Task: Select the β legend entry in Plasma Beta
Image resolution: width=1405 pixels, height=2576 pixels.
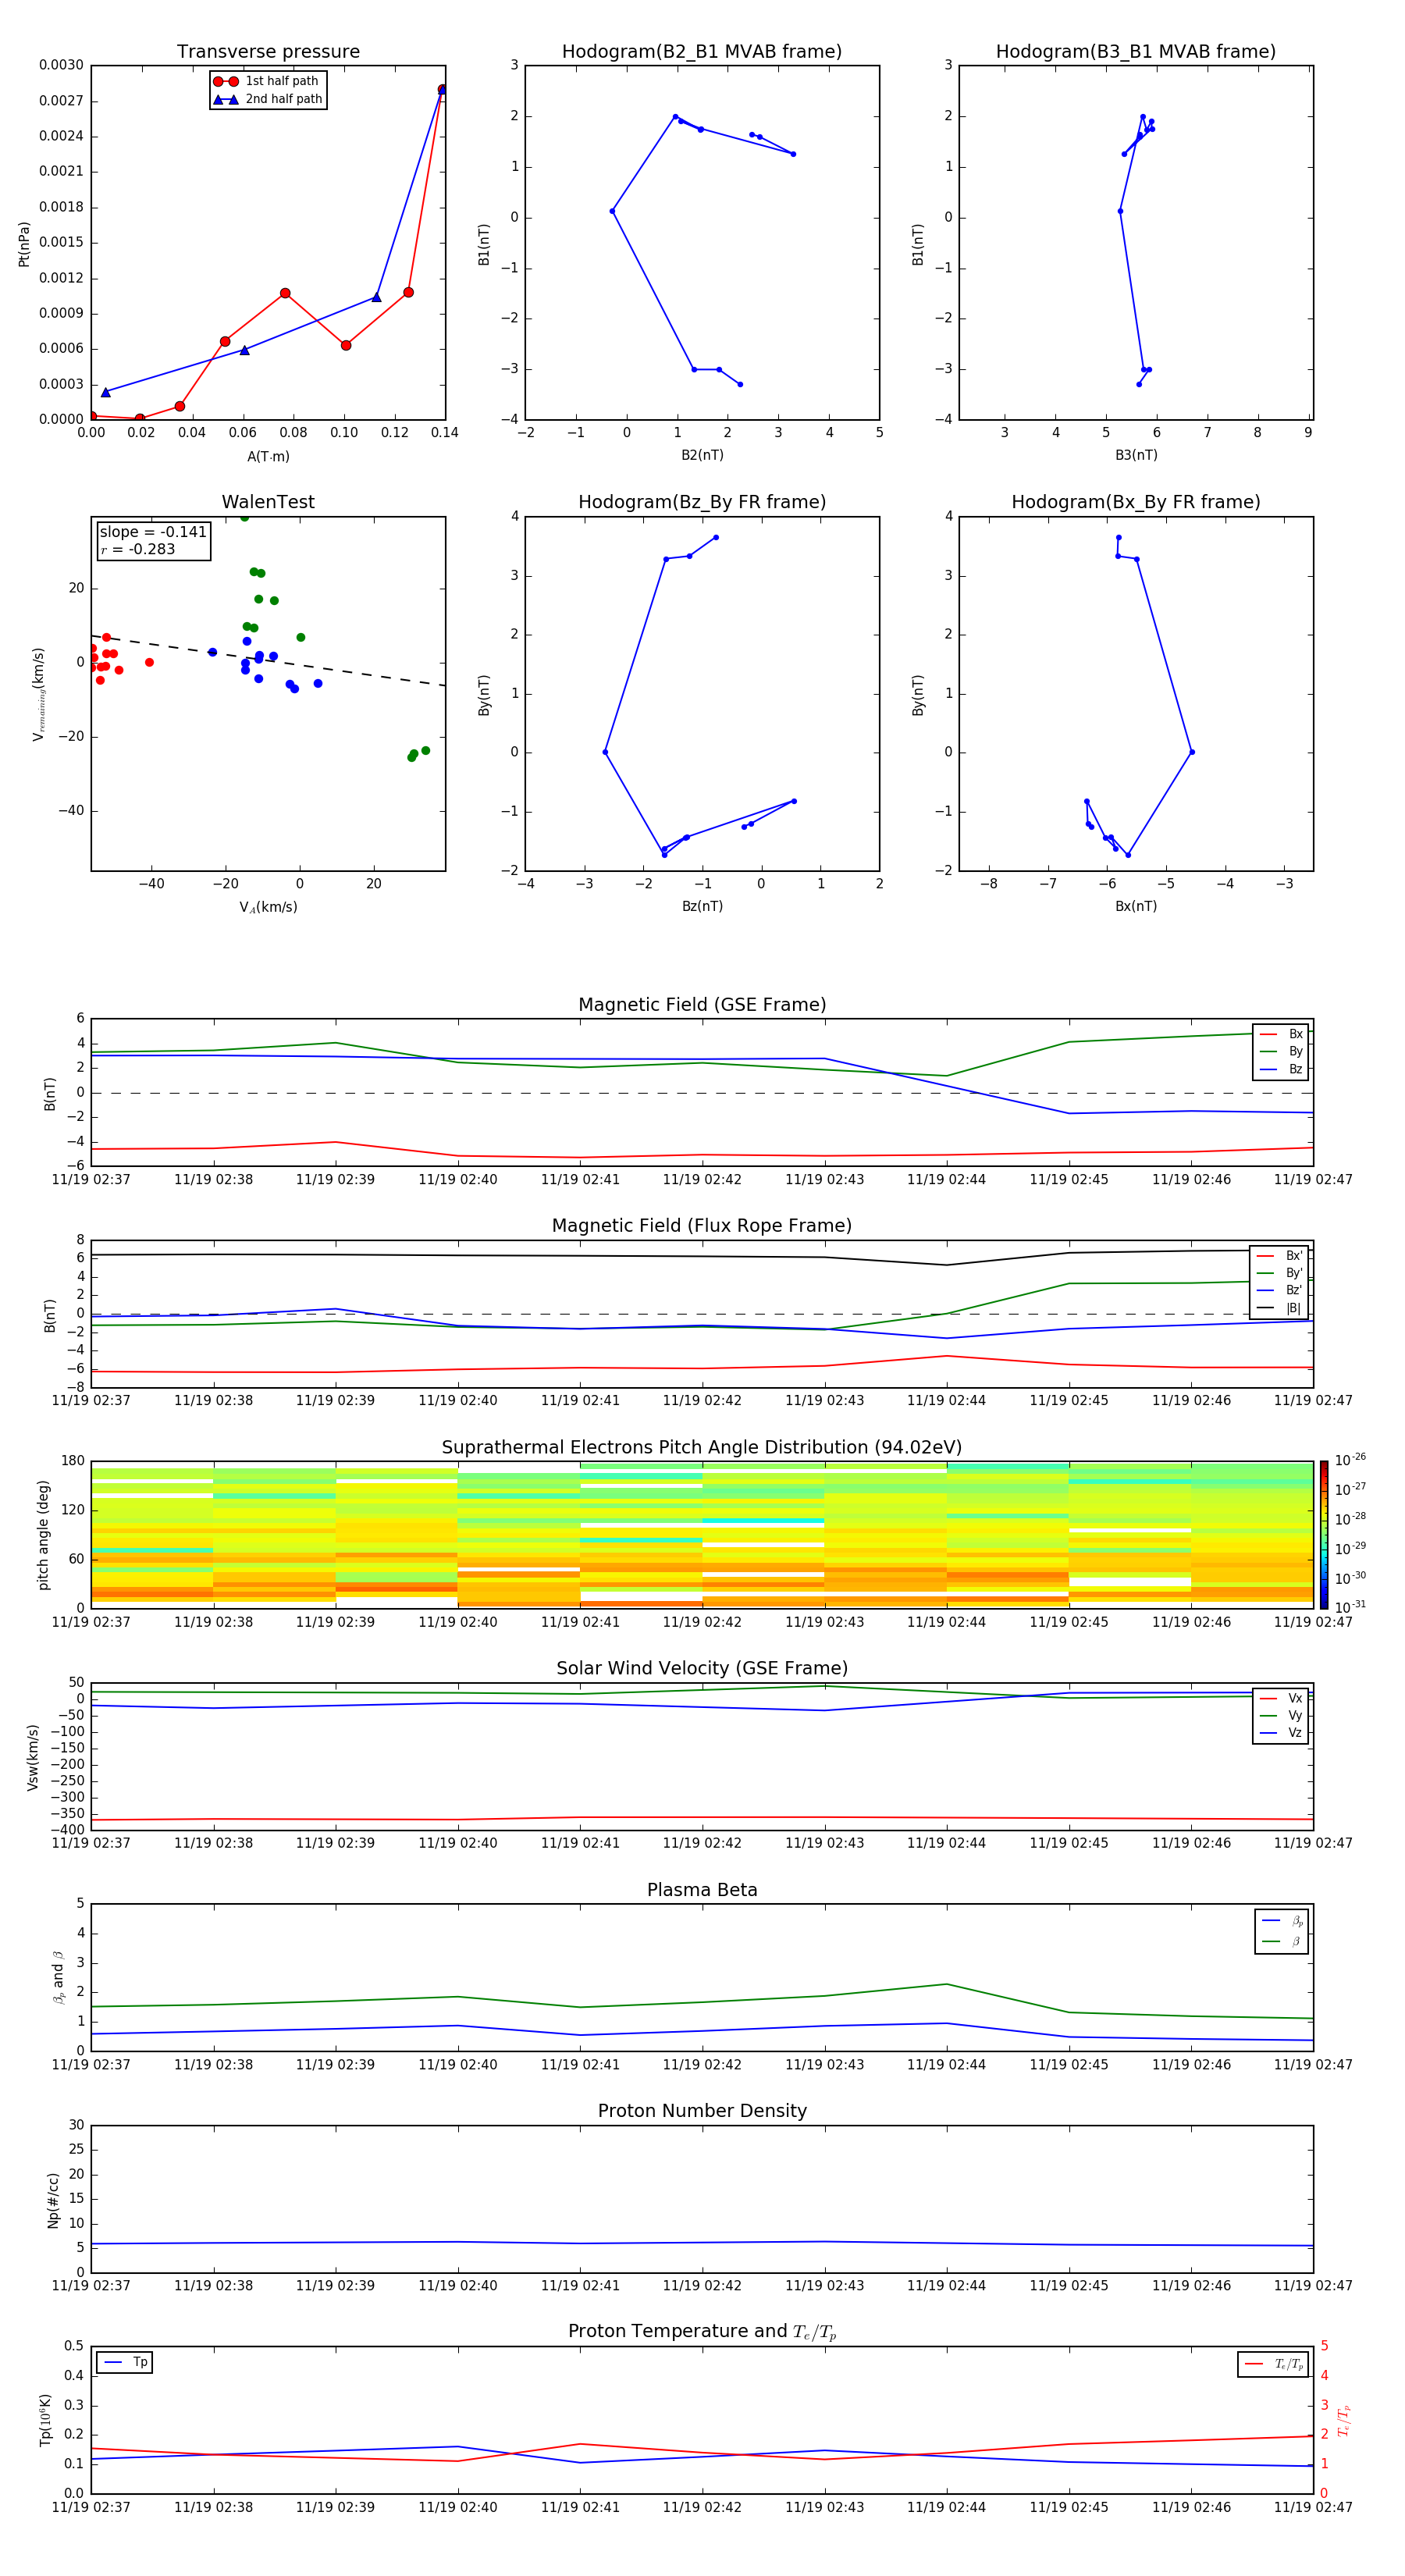Action: coord(1282,1941)
